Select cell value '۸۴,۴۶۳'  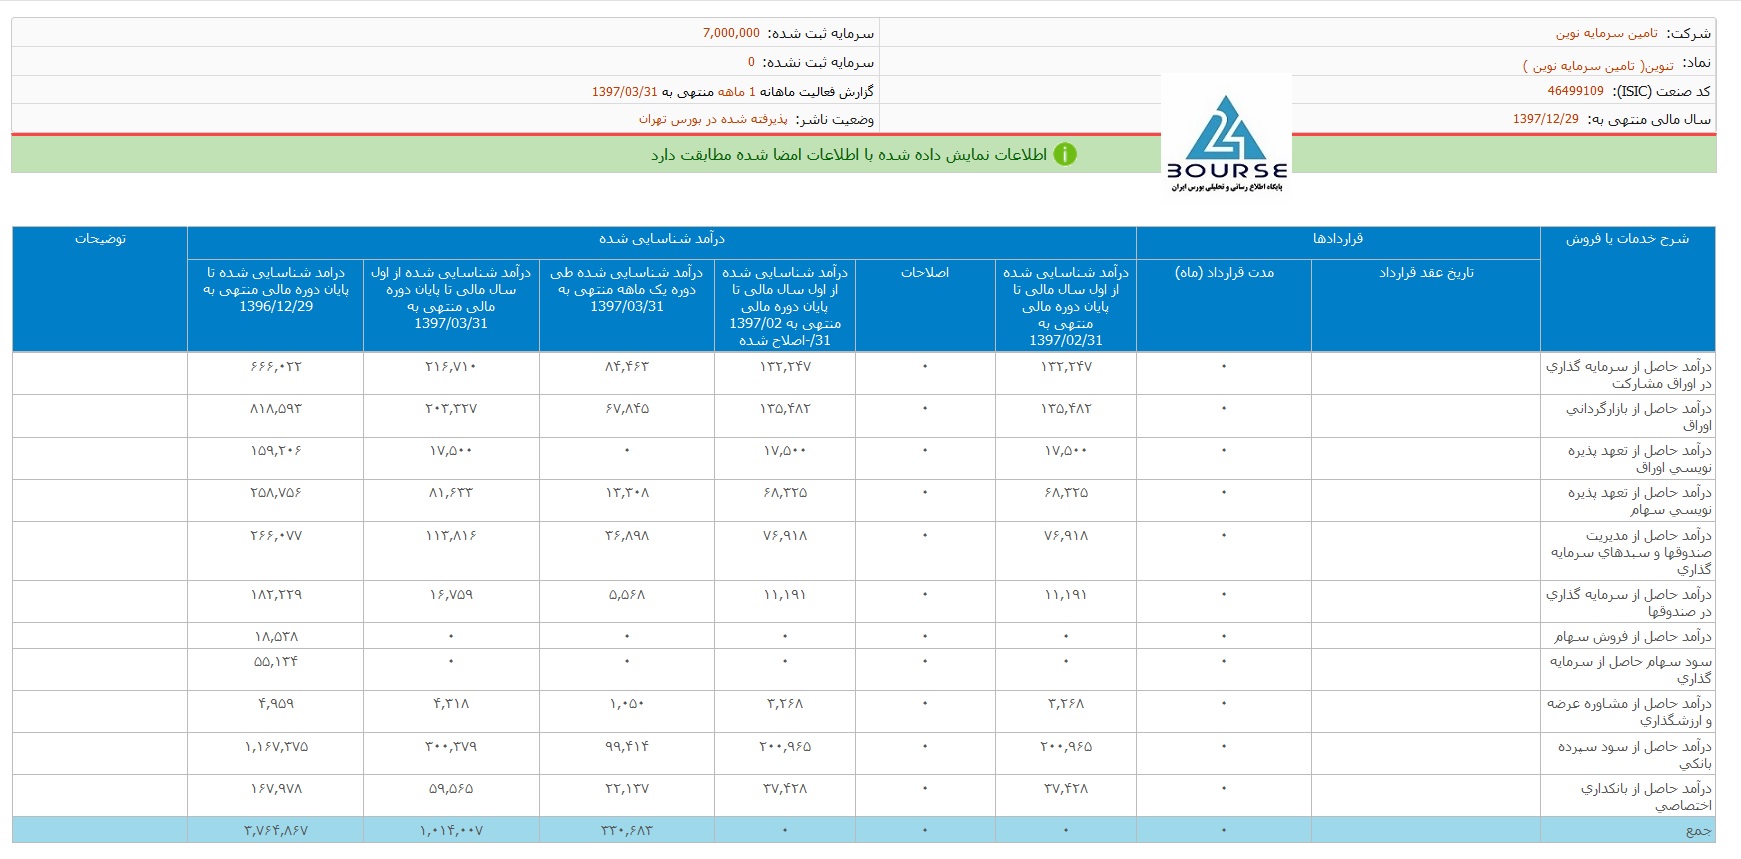pos(627,367)
